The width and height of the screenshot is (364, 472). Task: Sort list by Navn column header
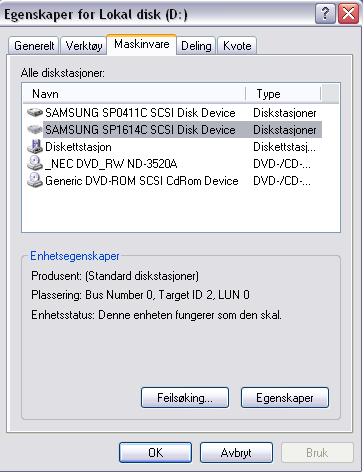pyautogui.click(x=134, y=94)
